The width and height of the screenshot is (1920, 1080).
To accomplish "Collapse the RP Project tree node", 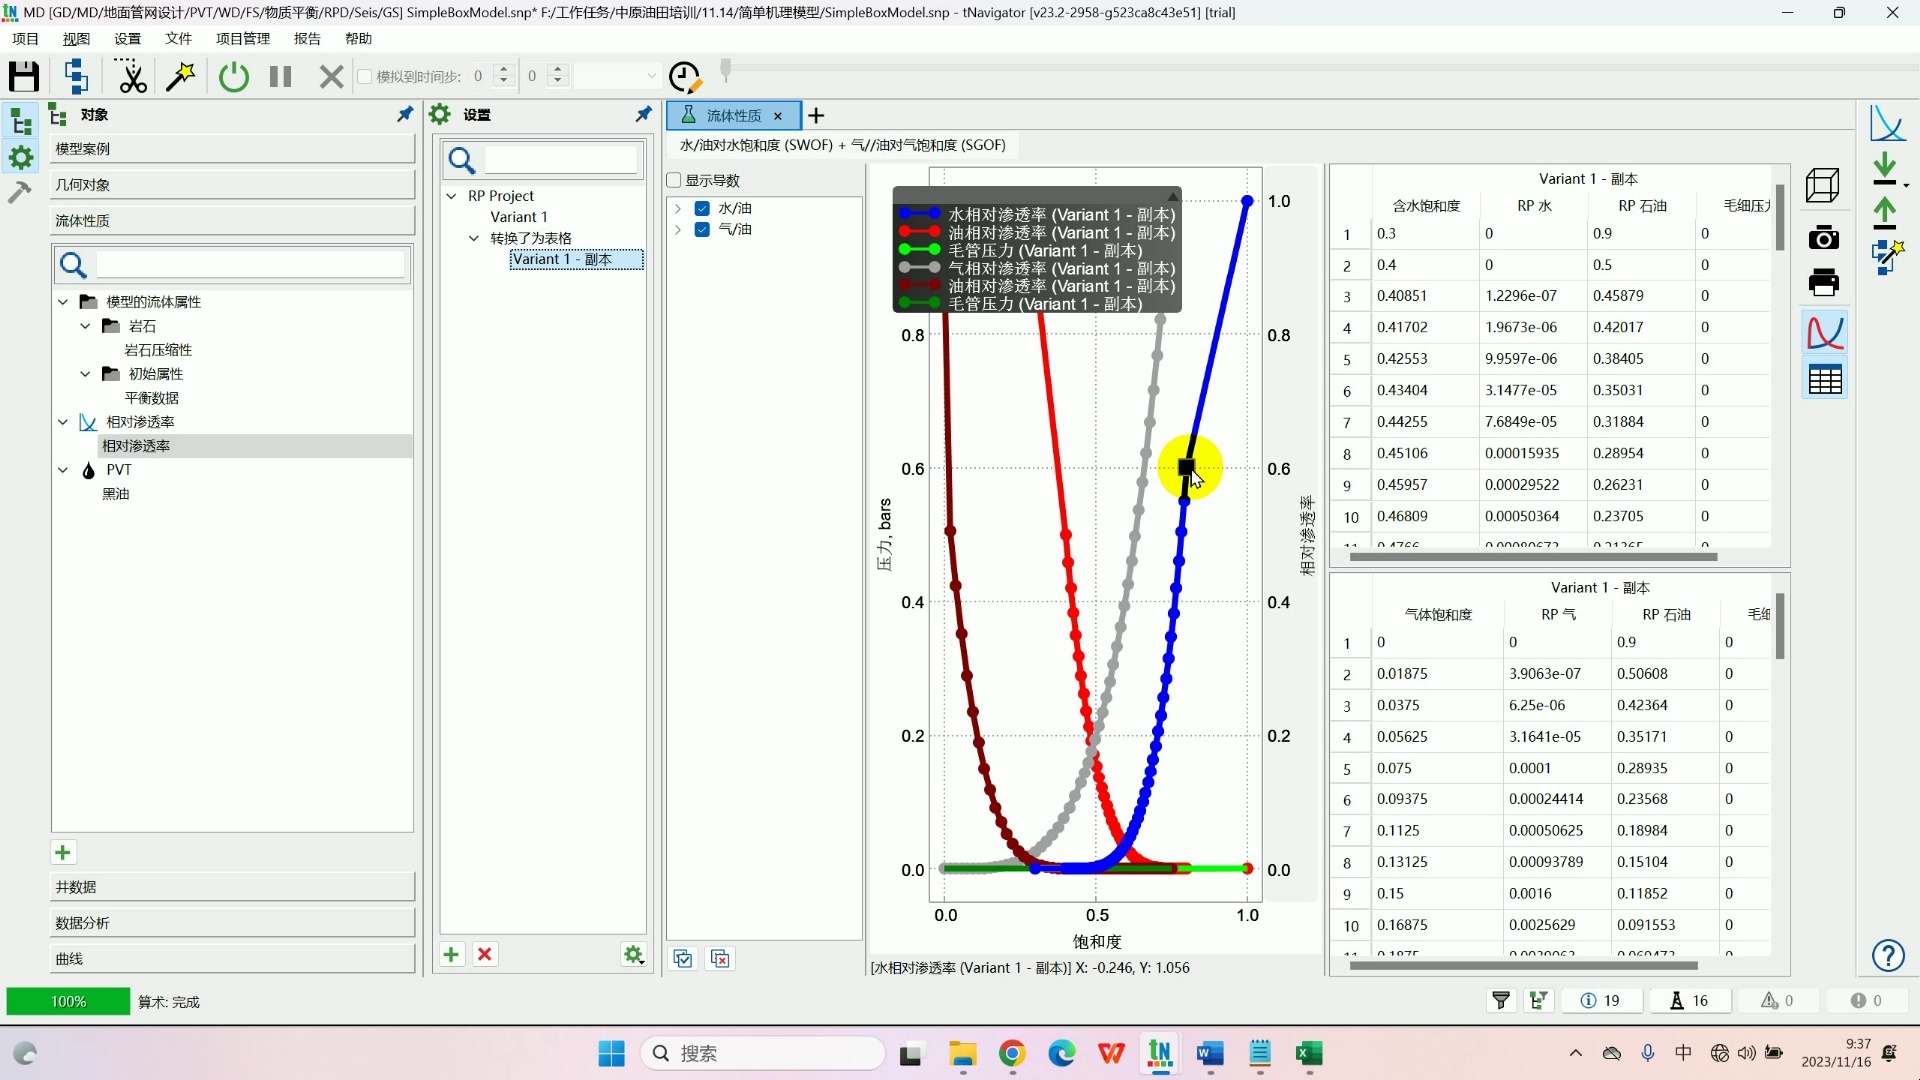I will click(452, 196).
